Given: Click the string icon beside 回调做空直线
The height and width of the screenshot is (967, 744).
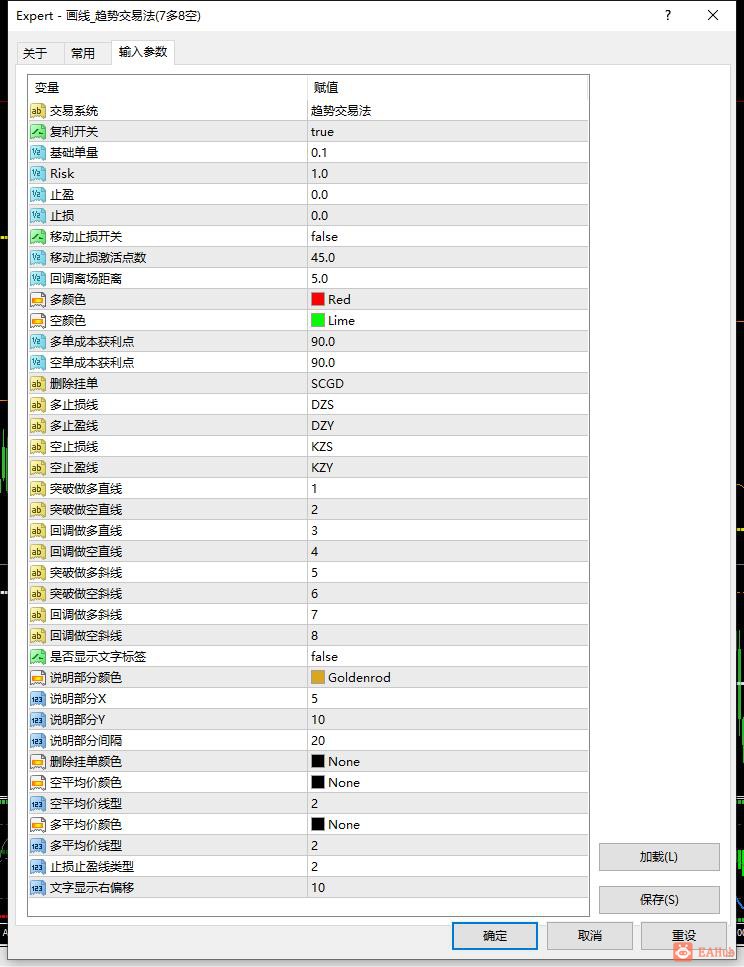Looking at the screenshot, I should pyautogui.click(x=38, y=552).
